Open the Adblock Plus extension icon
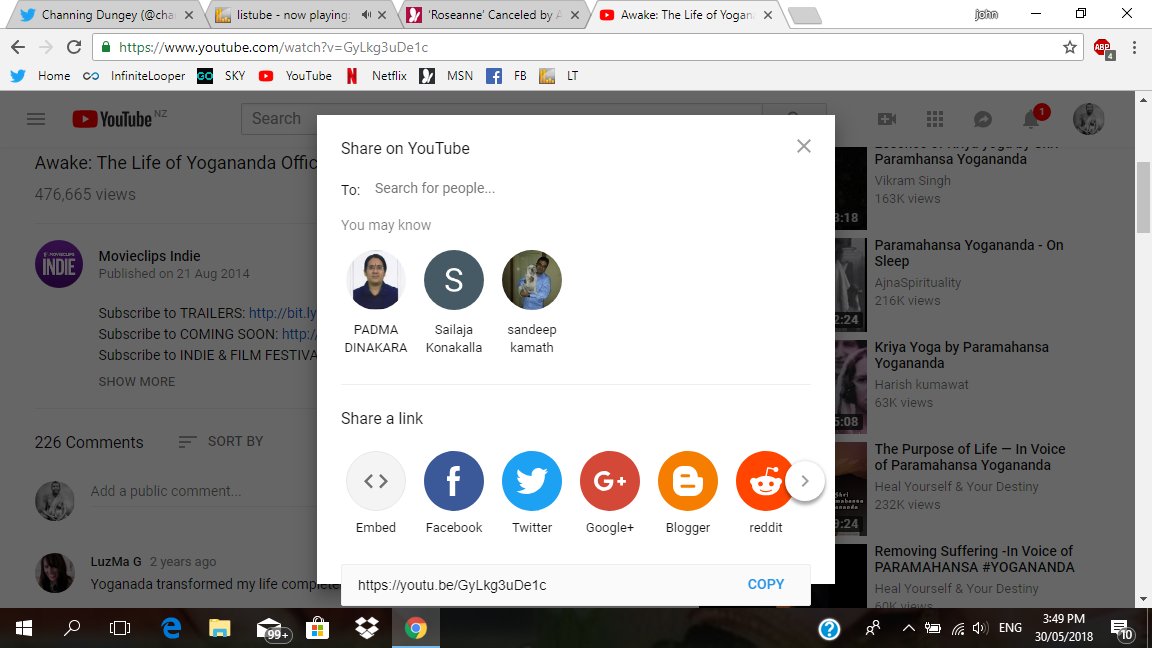The image size is (1152, 648). tap(1103, 48)
